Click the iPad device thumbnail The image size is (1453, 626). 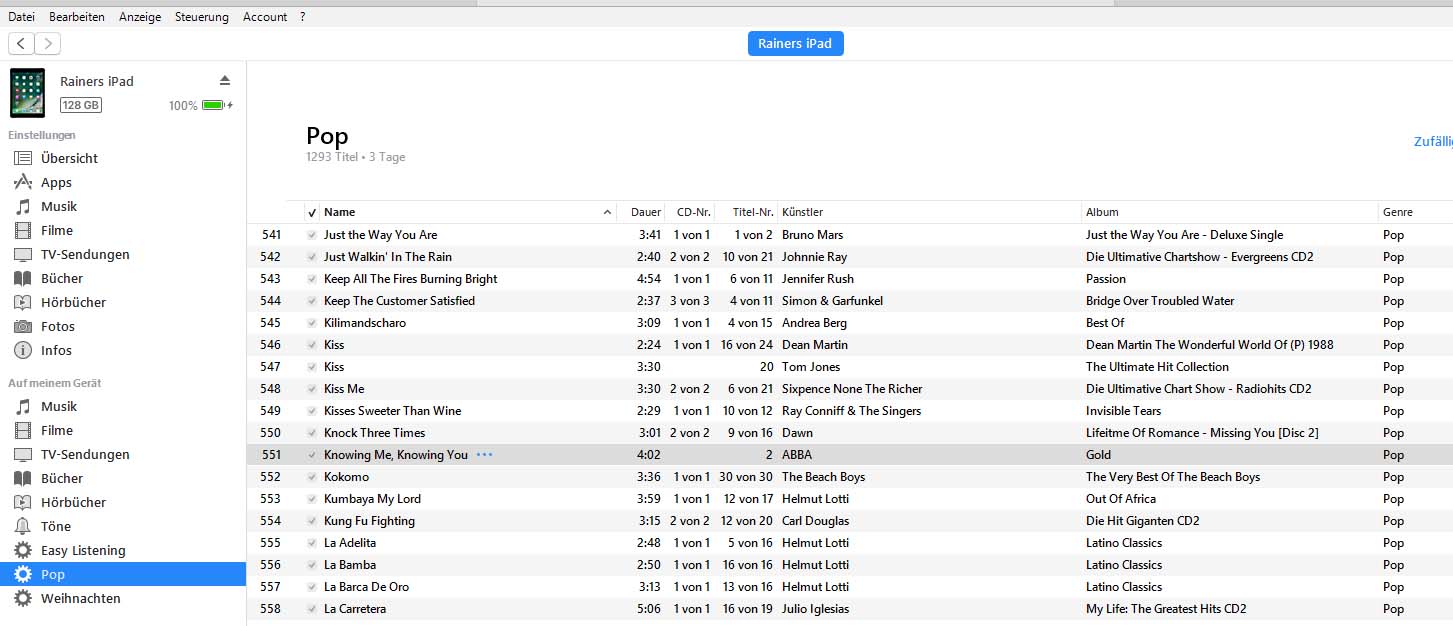[28, 93]
